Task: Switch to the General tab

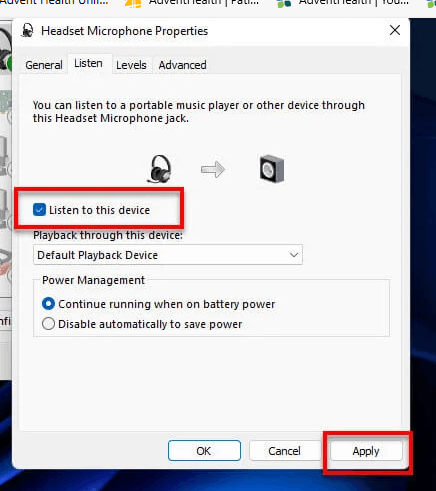Action: (x=44, y=65)
